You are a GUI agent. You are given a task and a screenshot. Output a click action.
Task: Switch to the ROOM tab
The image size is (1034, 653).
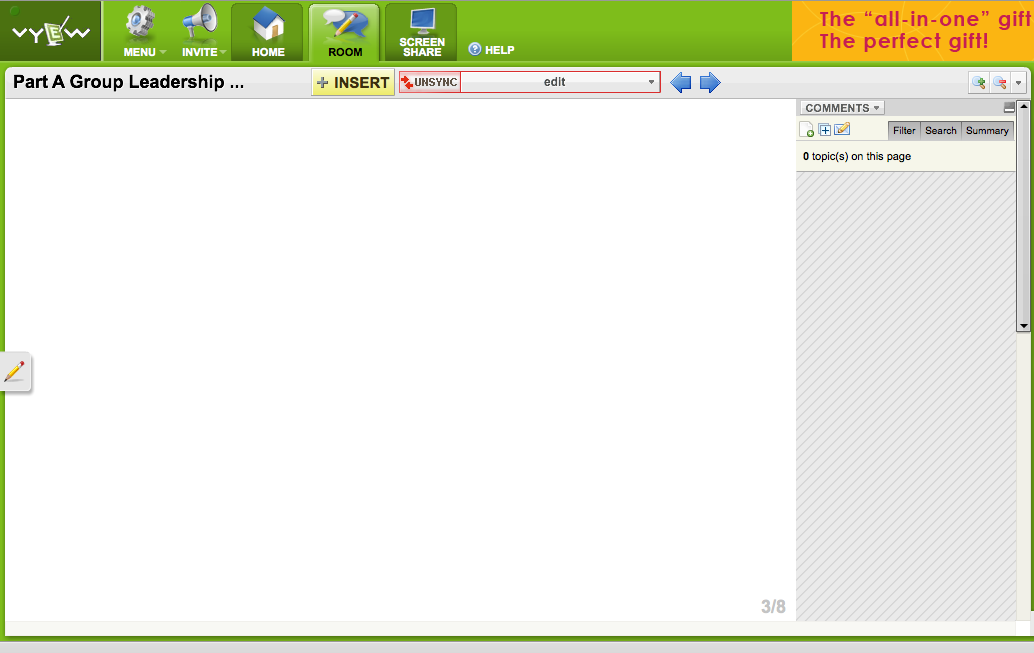[344, 31]
